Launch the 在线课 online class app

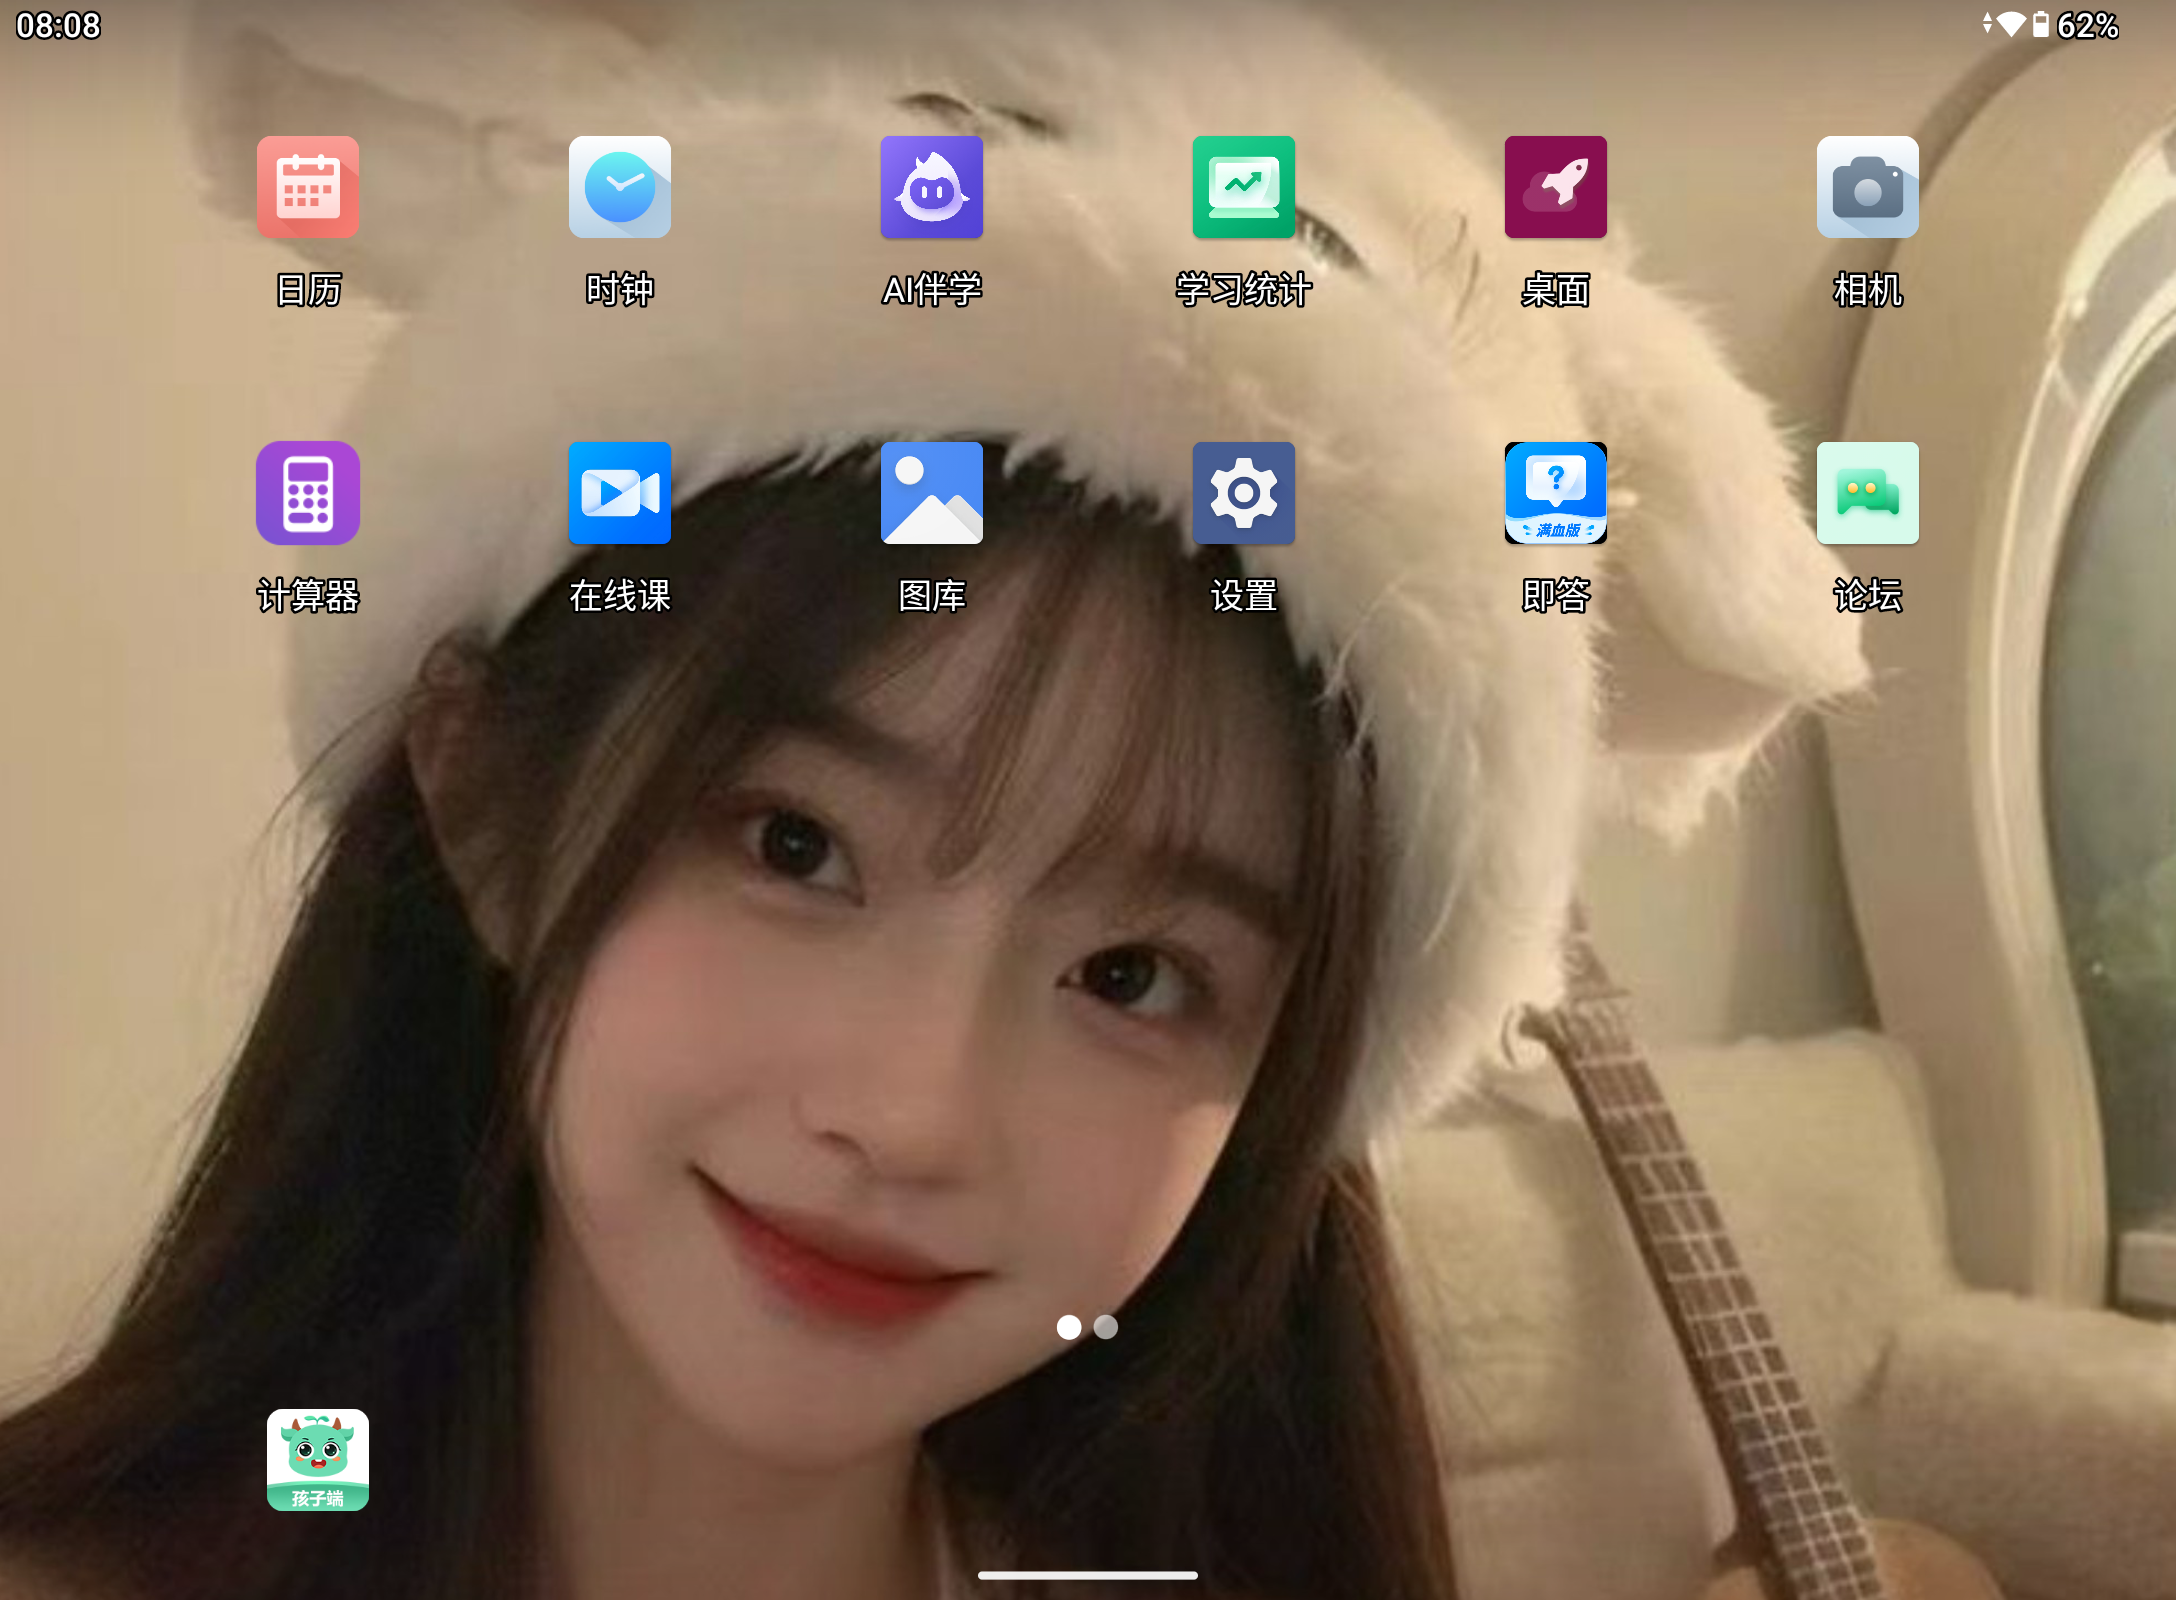point(620,493)
